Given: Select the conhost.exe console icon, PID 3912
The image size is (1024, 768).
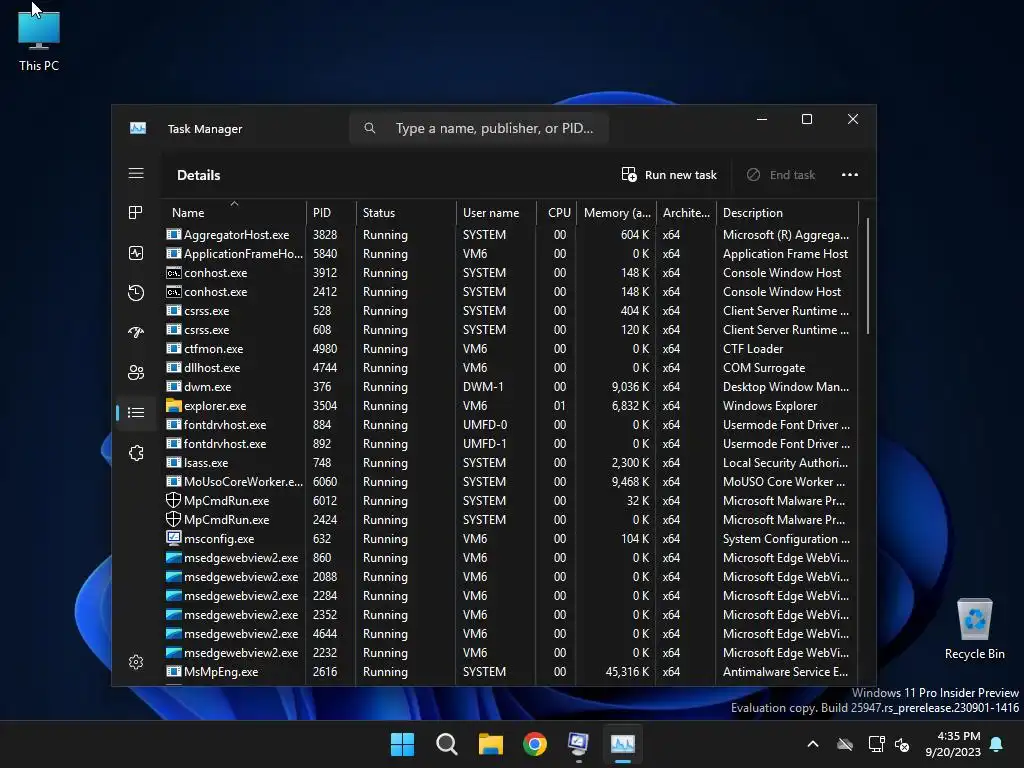Looking at the screenshot, I should (173, 272).
